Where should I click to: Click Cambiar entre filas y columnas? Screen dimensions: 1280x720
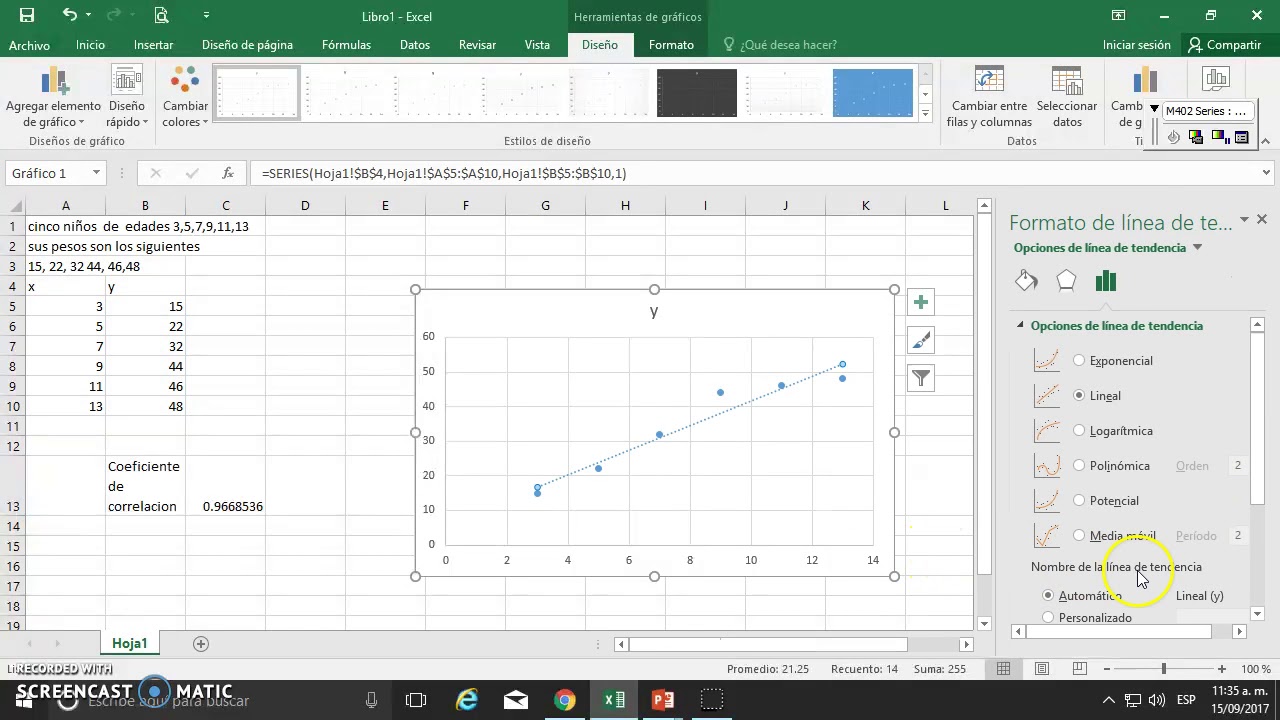point(989,98)
